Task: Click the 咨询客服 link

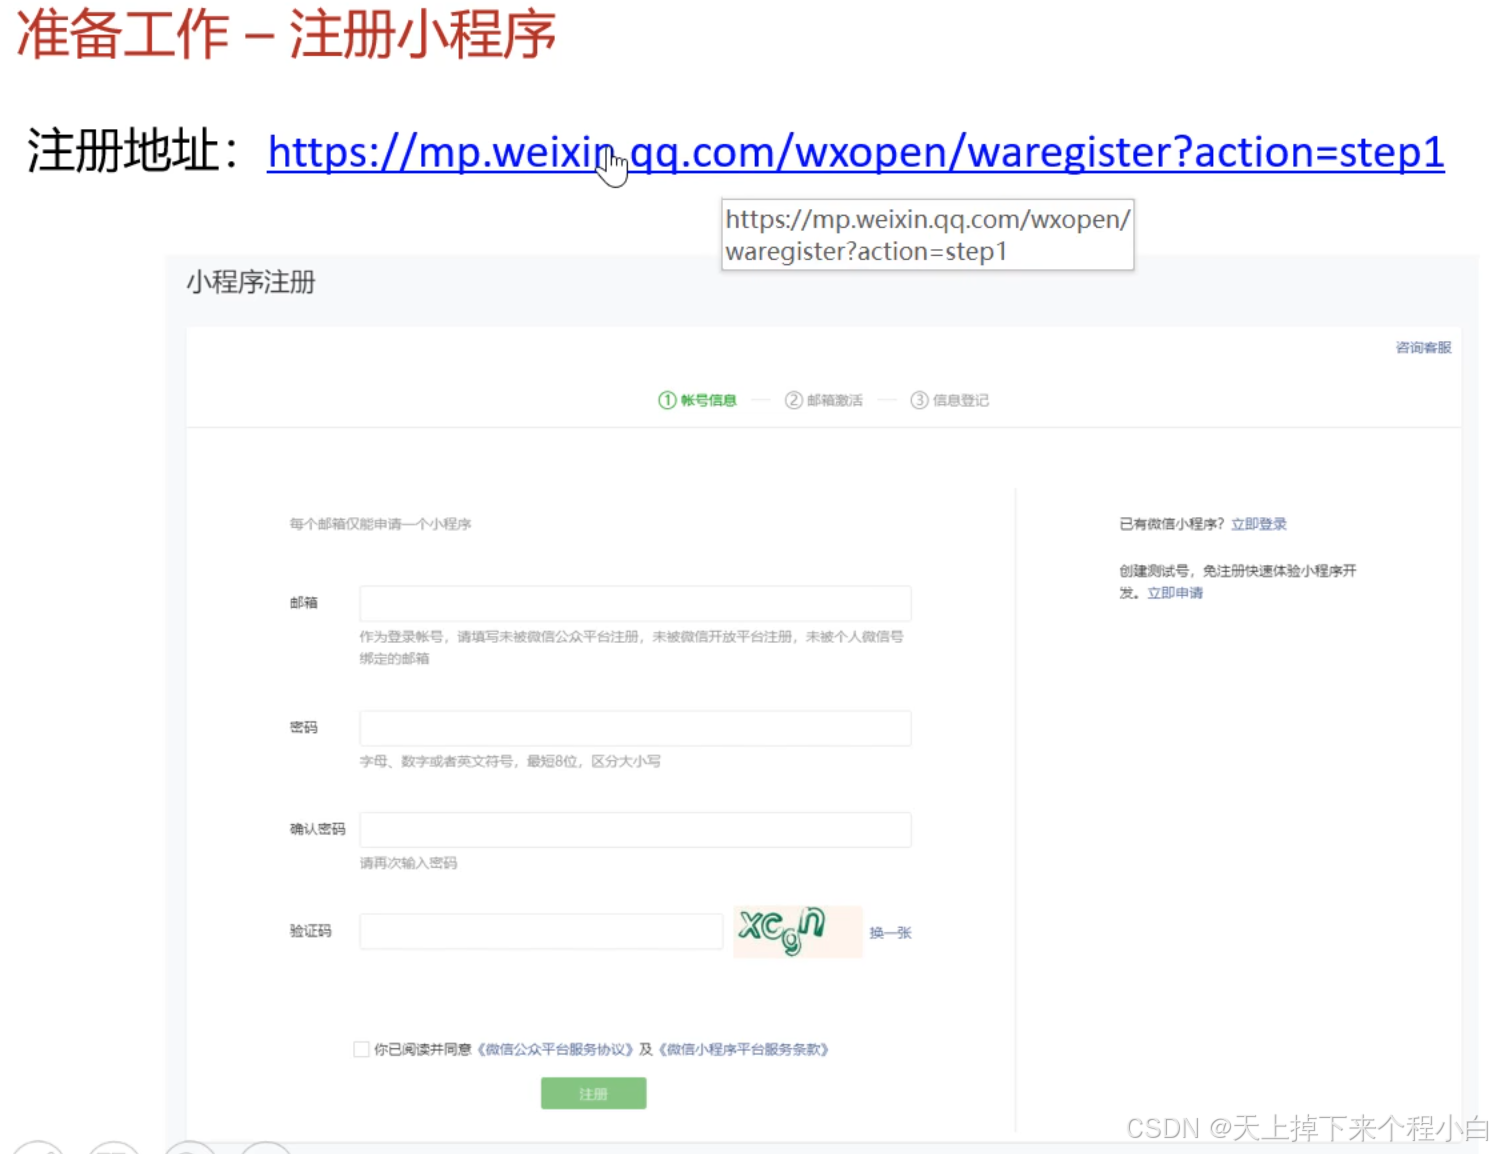Action: coord(1423,347)
